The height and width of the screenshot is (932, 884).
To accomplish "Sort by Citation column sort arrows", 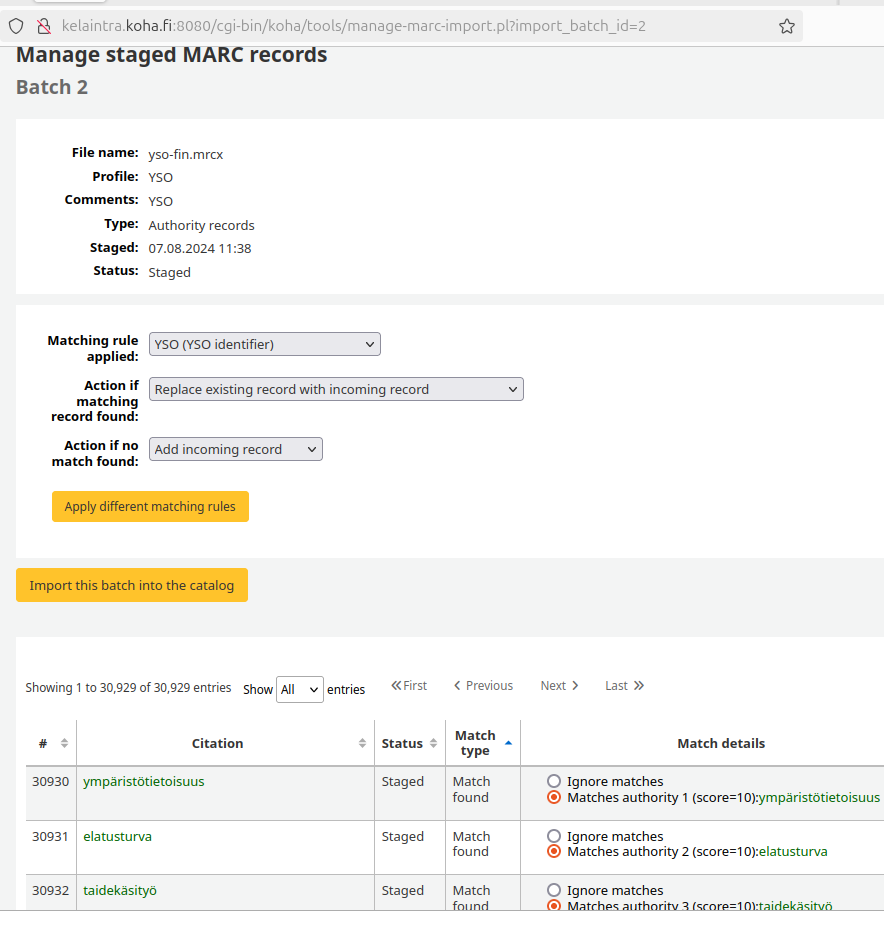I will pyautogui.click(x=362, y=743).
